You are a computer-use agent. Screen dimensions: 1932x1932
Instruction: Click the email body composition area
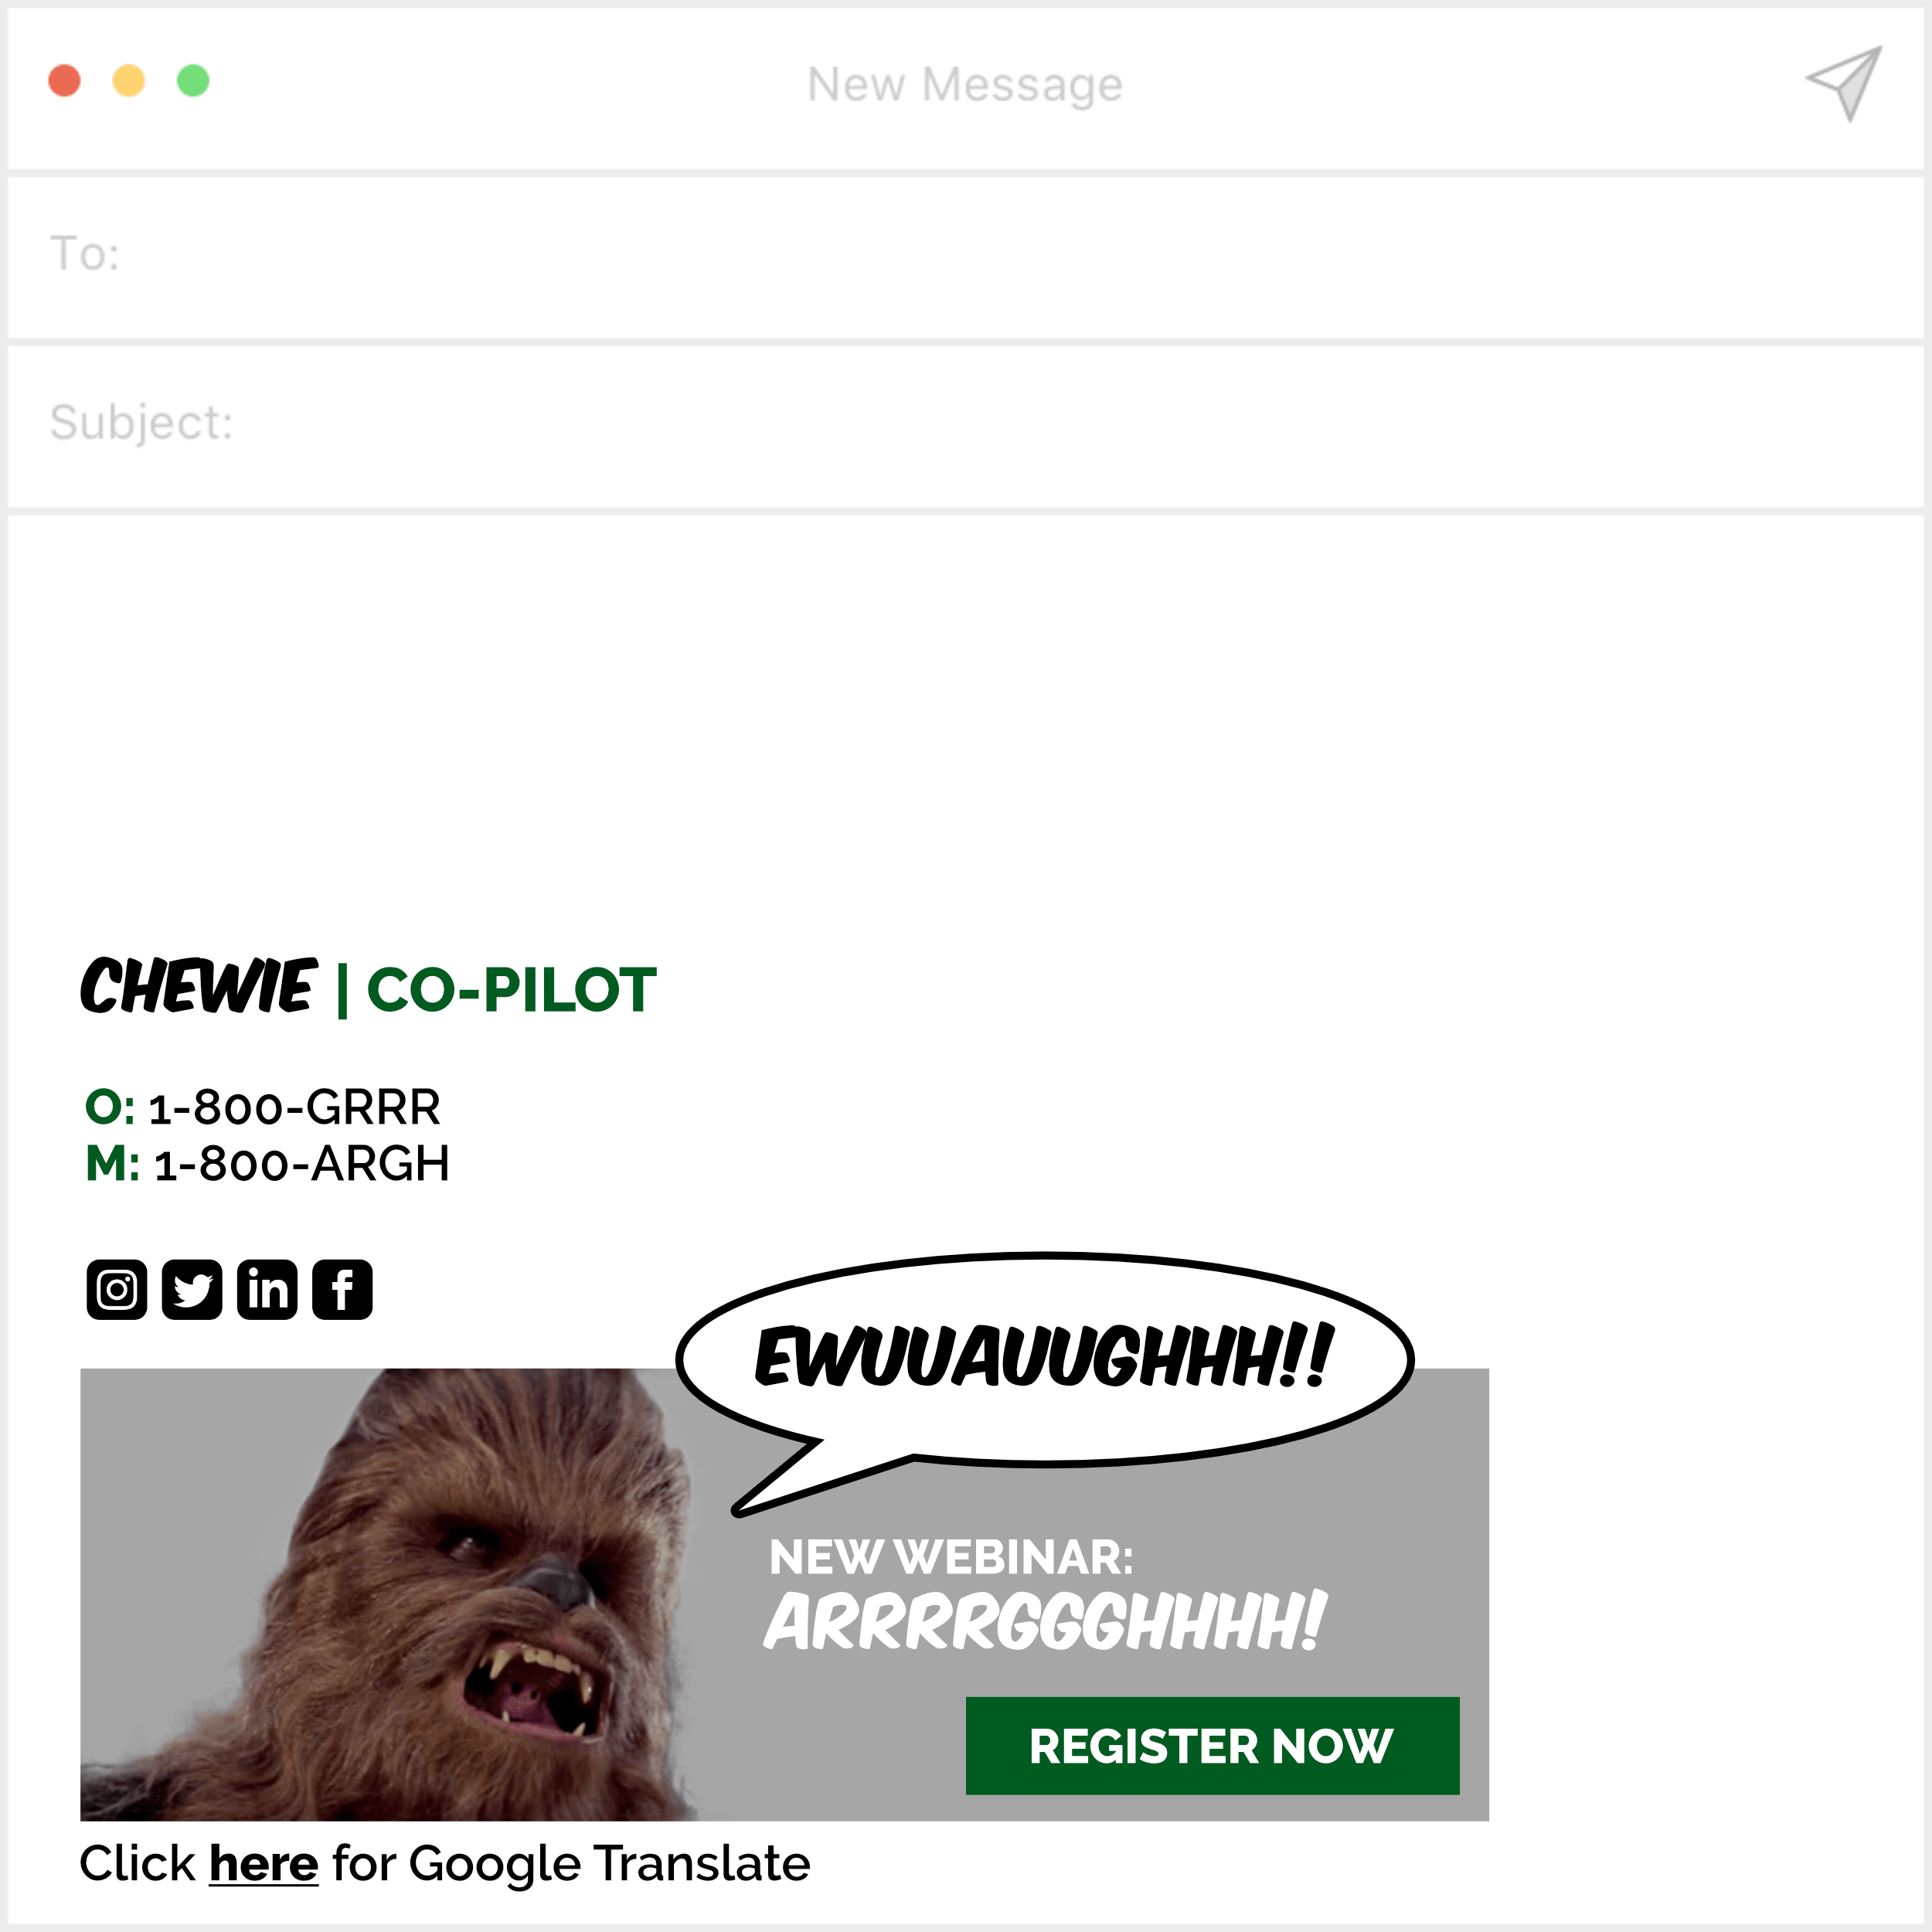tap(966, 708)
